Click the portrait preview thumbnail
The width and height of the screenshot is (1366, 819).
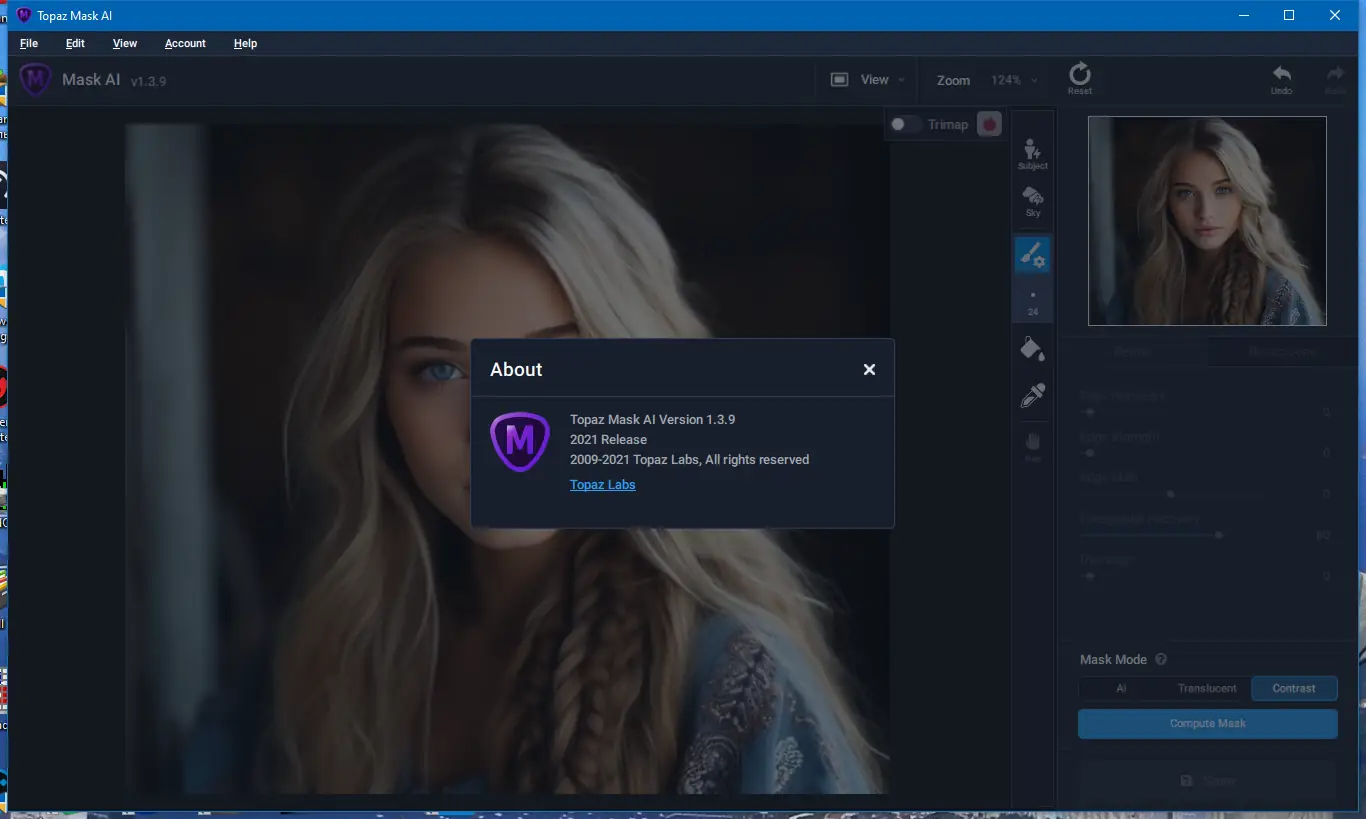pyautogui.click(x=1207, y=221)
